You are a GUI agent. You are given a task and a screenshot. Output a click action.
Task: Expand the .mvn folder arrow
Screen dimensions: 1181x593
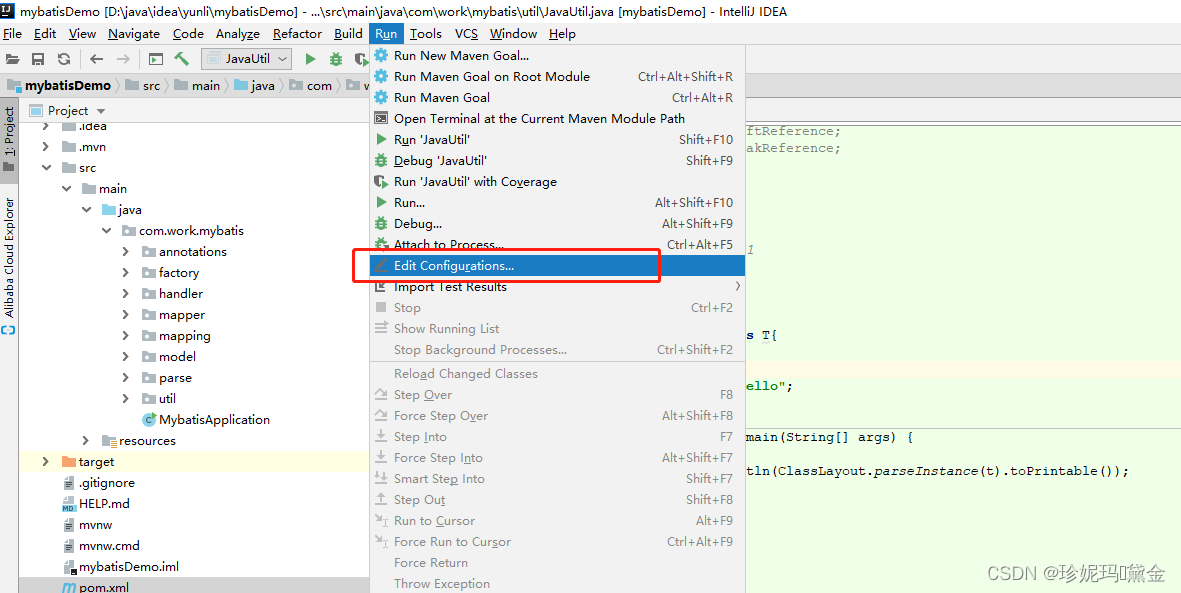point(46,147)
